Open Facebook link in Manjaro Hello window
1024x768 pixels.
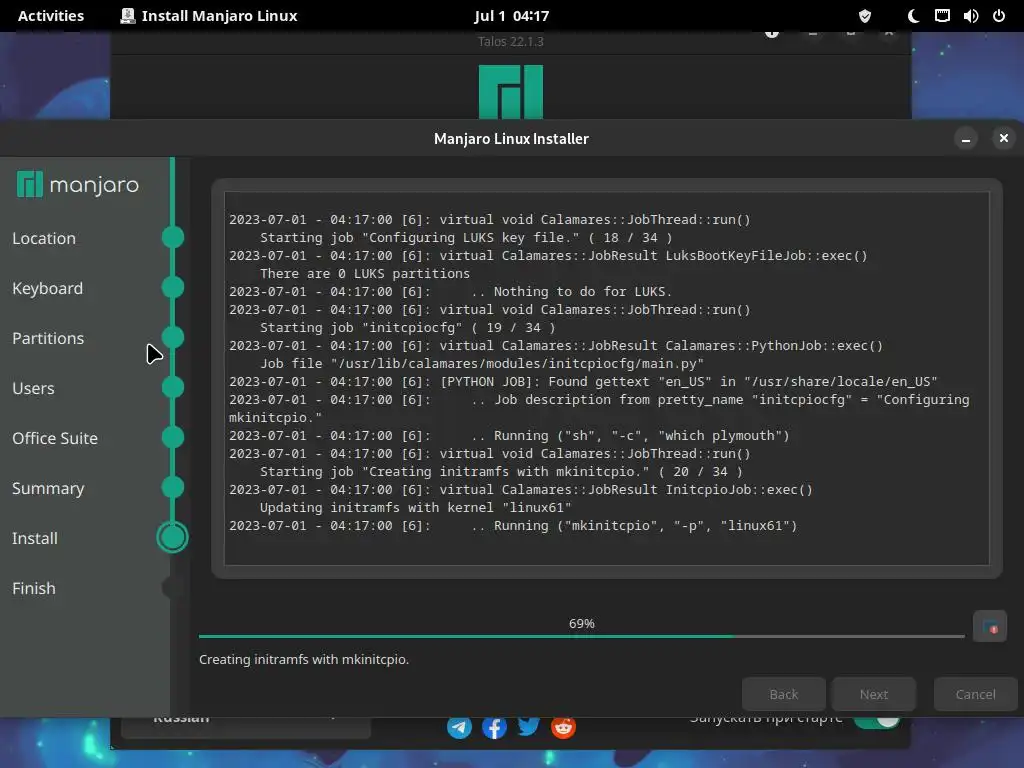pos(494,727)
